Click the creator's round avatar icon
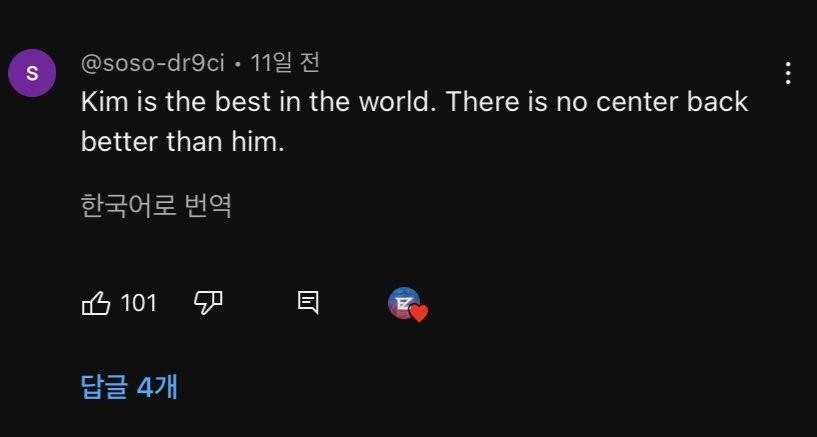 pos(404,303)
